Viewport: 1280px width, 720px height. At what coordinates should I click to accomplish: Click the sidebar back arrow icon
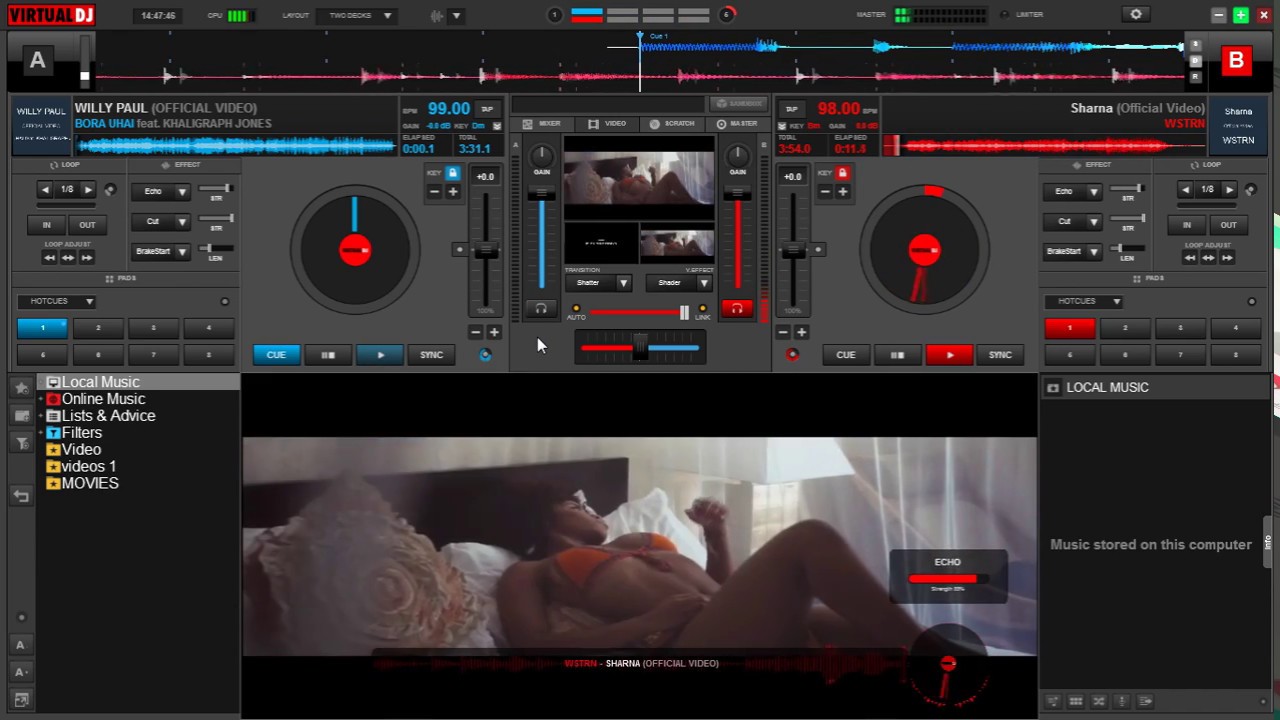point(21,496)
